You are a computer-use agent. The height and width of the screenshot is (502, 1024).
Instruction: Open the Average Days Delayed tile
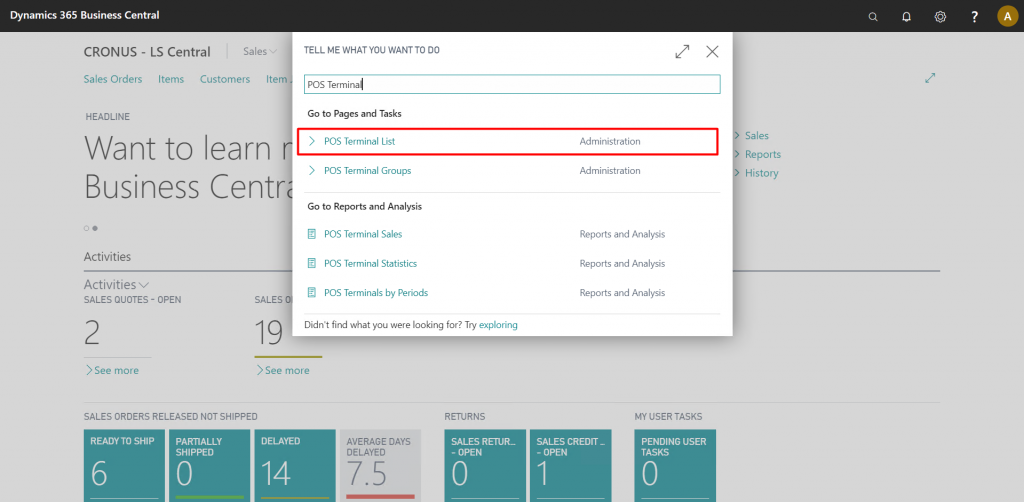380,465
